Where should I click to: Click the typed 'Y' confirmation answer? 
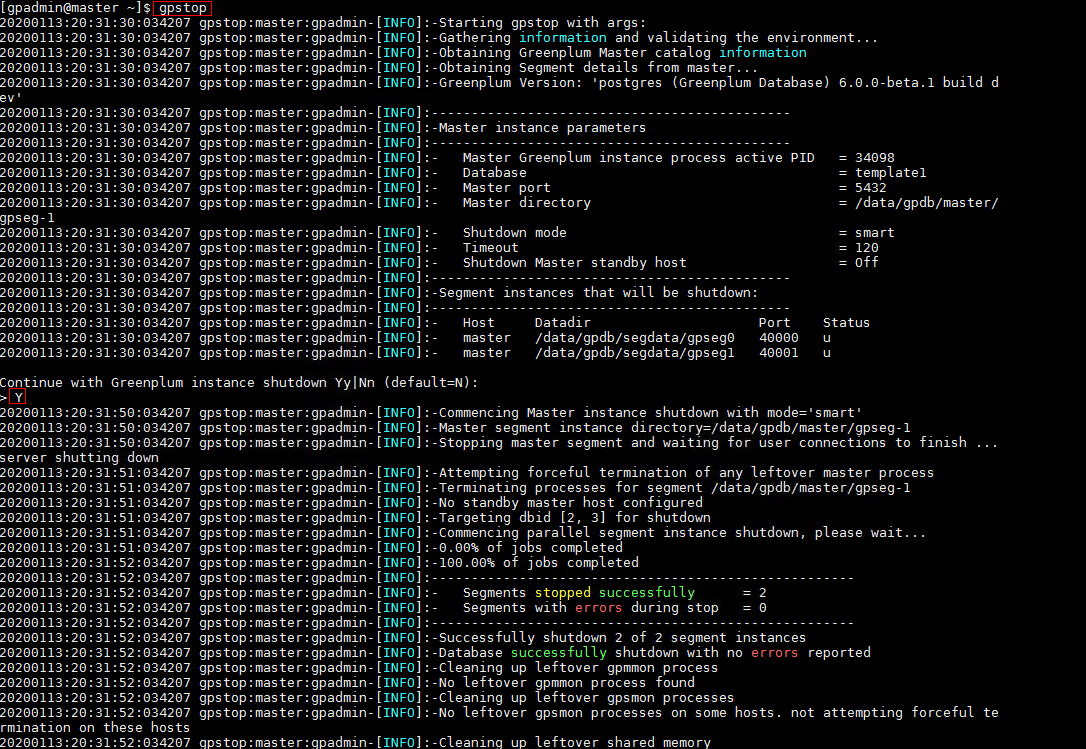pos(19,398)
